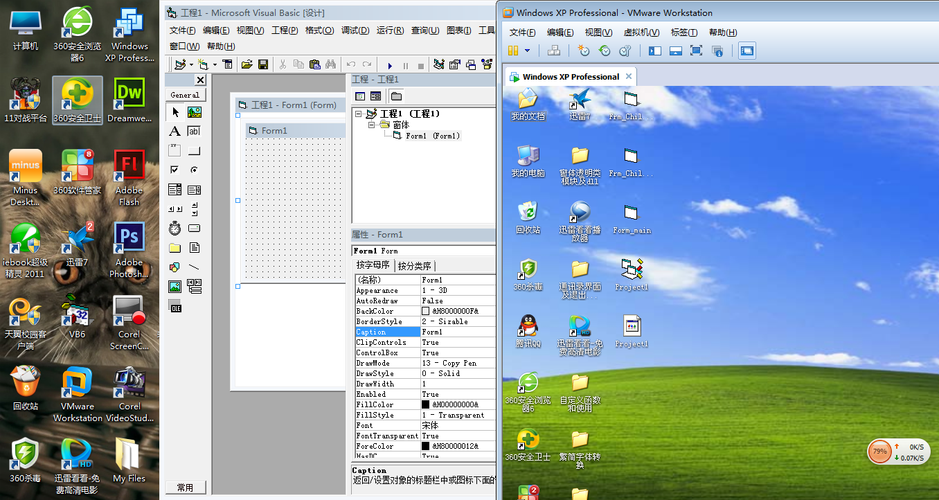The image size is (939, 500).
Task: Click Toggle Folders icon in project panel
Action: pyautogui.click(x=396, y=96)
